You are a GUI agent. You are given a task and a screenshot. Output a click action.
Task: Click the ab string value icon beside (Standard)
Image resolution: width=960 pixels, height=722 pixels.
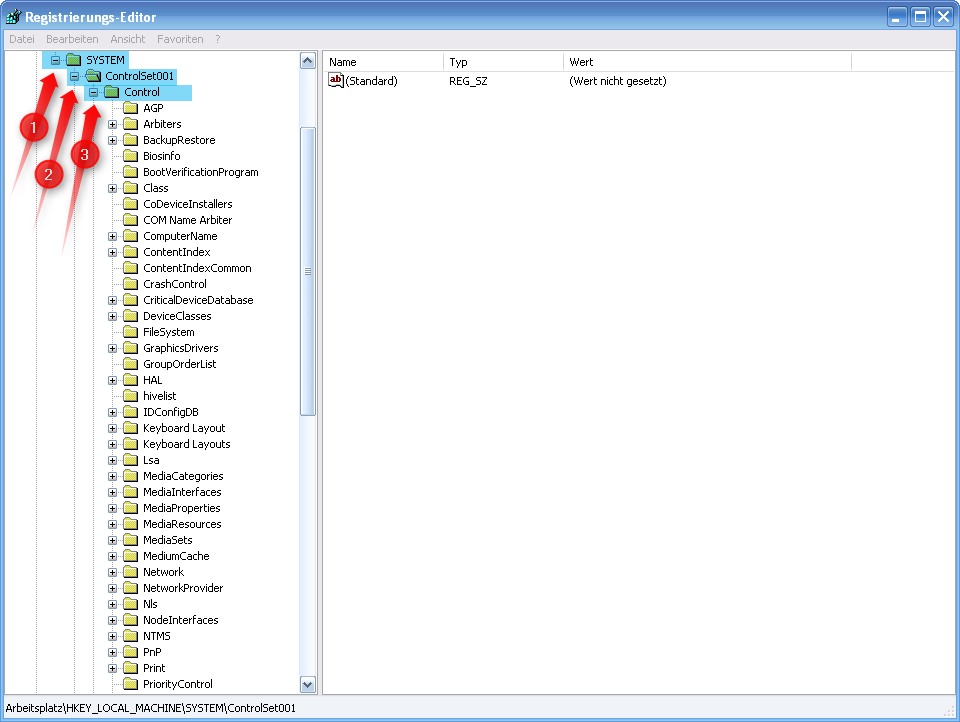(x=334, y=80)
